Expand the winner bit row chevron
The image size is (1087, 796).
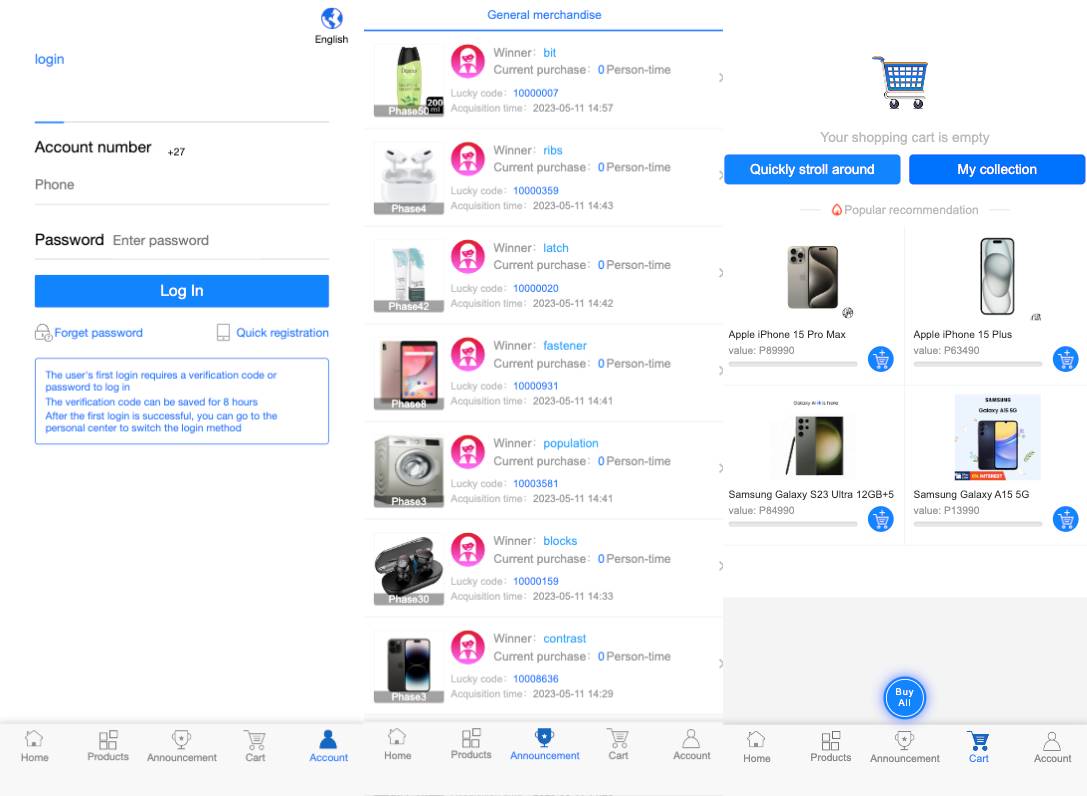click(x=720, y=78)
